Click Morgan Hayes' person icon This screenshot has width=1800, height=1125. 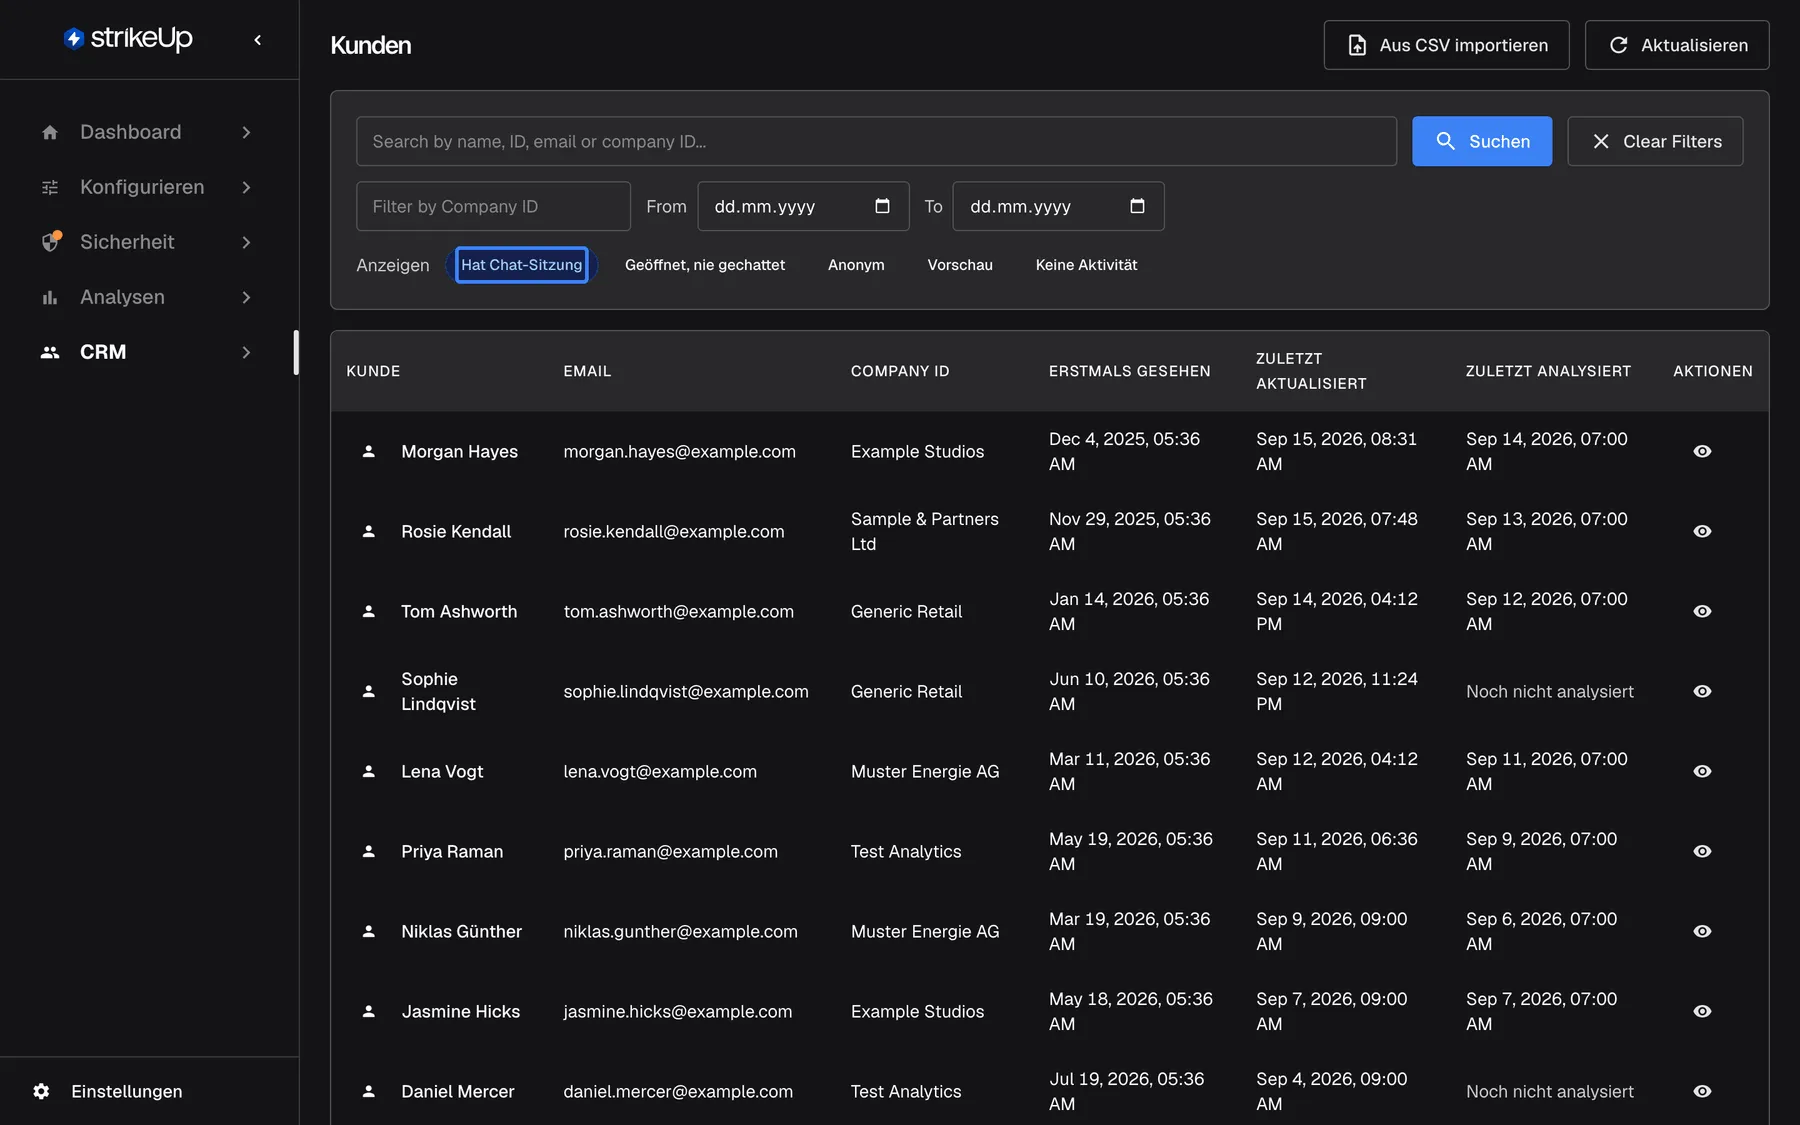(x=369, y=451)
